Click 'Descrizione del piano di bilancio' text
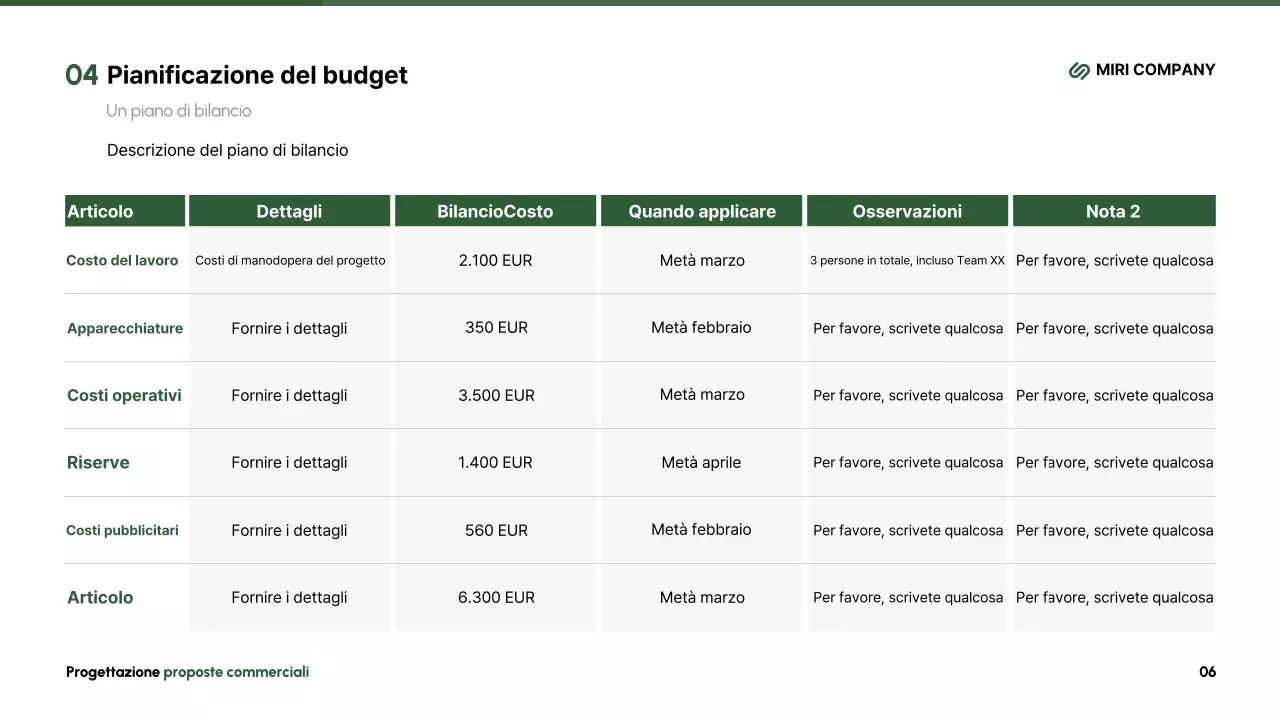 [x=227, y=150]
